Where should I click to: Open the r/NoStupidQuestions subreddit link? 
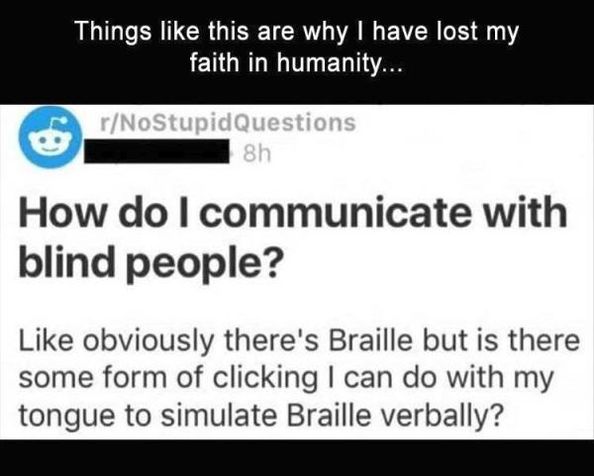(227, 123)
